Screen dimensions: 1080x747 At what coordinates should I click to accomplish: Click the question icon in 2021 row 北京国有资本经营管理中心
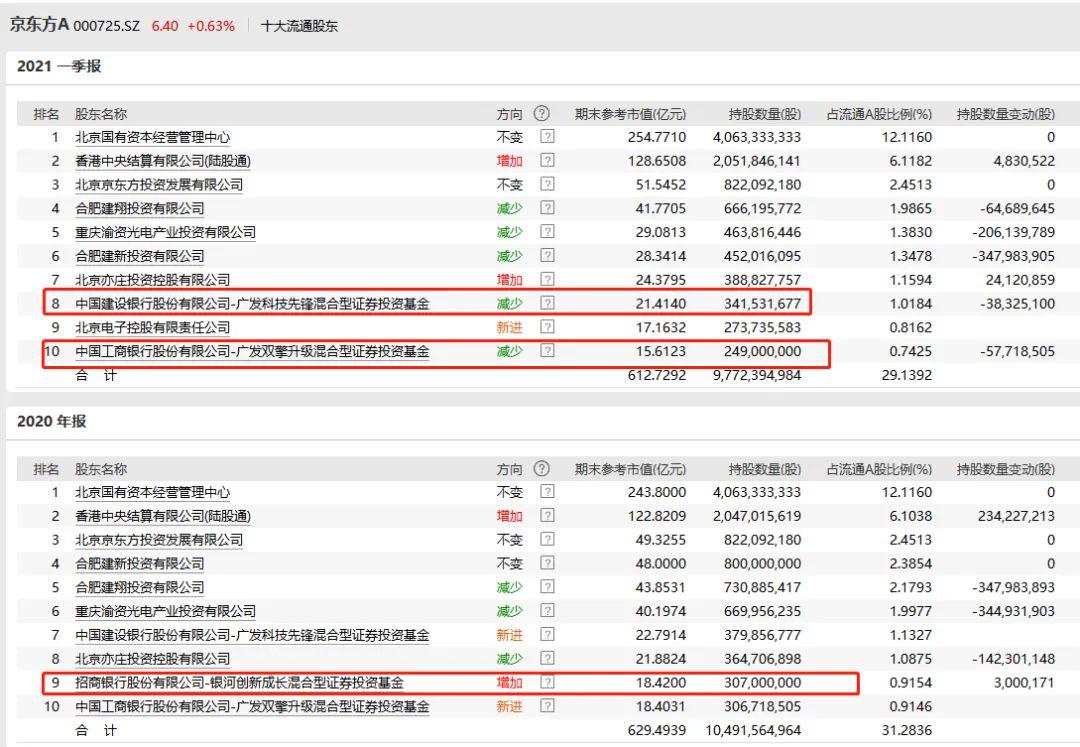(x=548, y=136)
